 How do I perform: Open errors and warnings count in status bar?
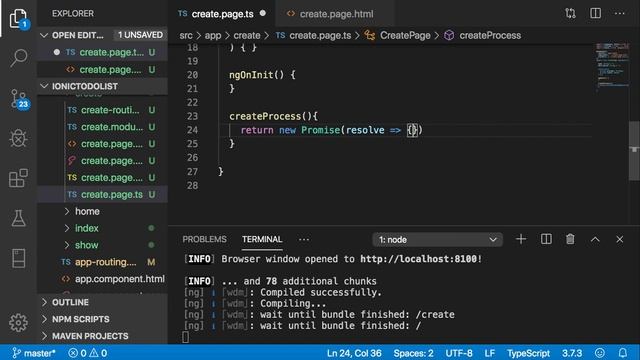[x=87, y=353]
